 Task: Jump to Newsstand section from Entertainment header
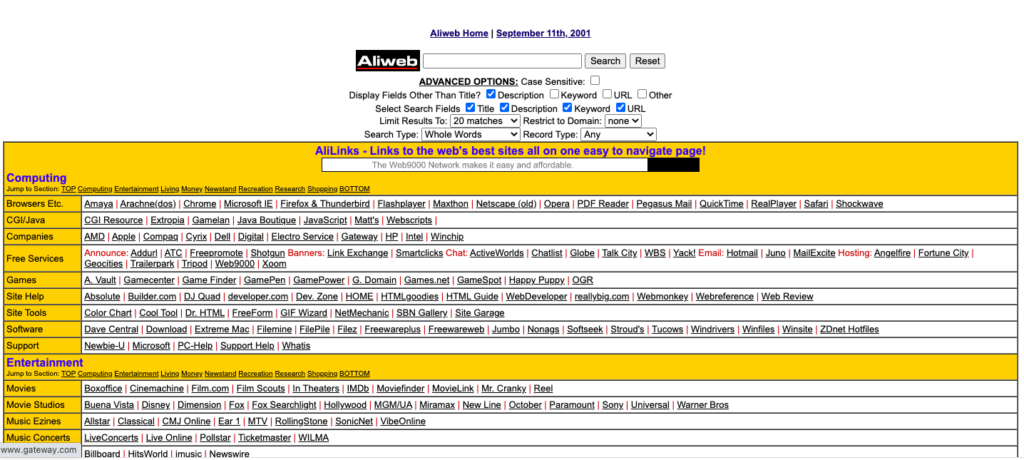point(222,373)
